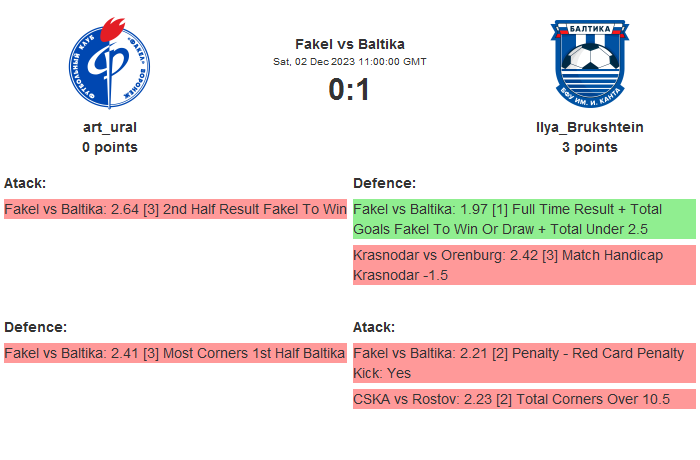
Task: Click the Defence heading above the Most Corners bet
Action: [35, 327]
